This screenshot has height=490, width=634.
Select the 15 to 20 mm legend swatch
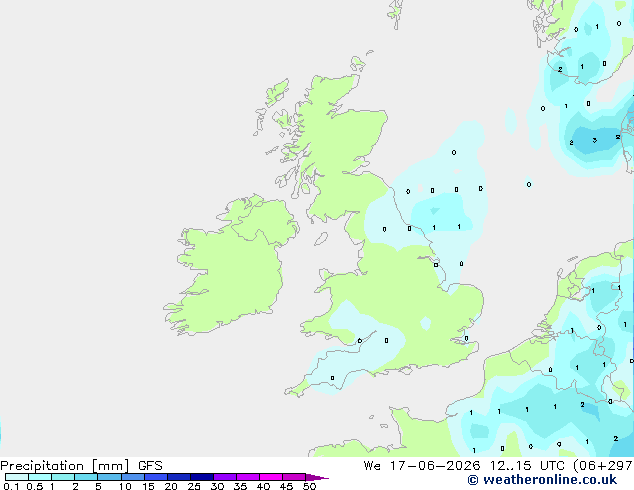pyautogui.click(x=155, y=477)
